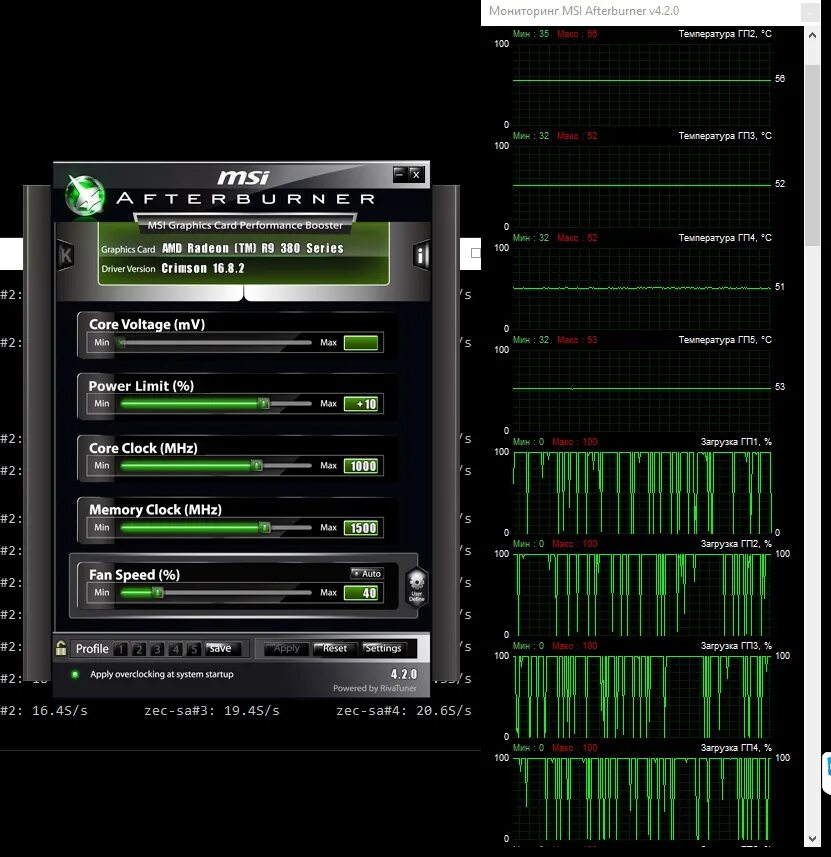
Task: Open Afterburner Settings
Action: tap(383, 648)
